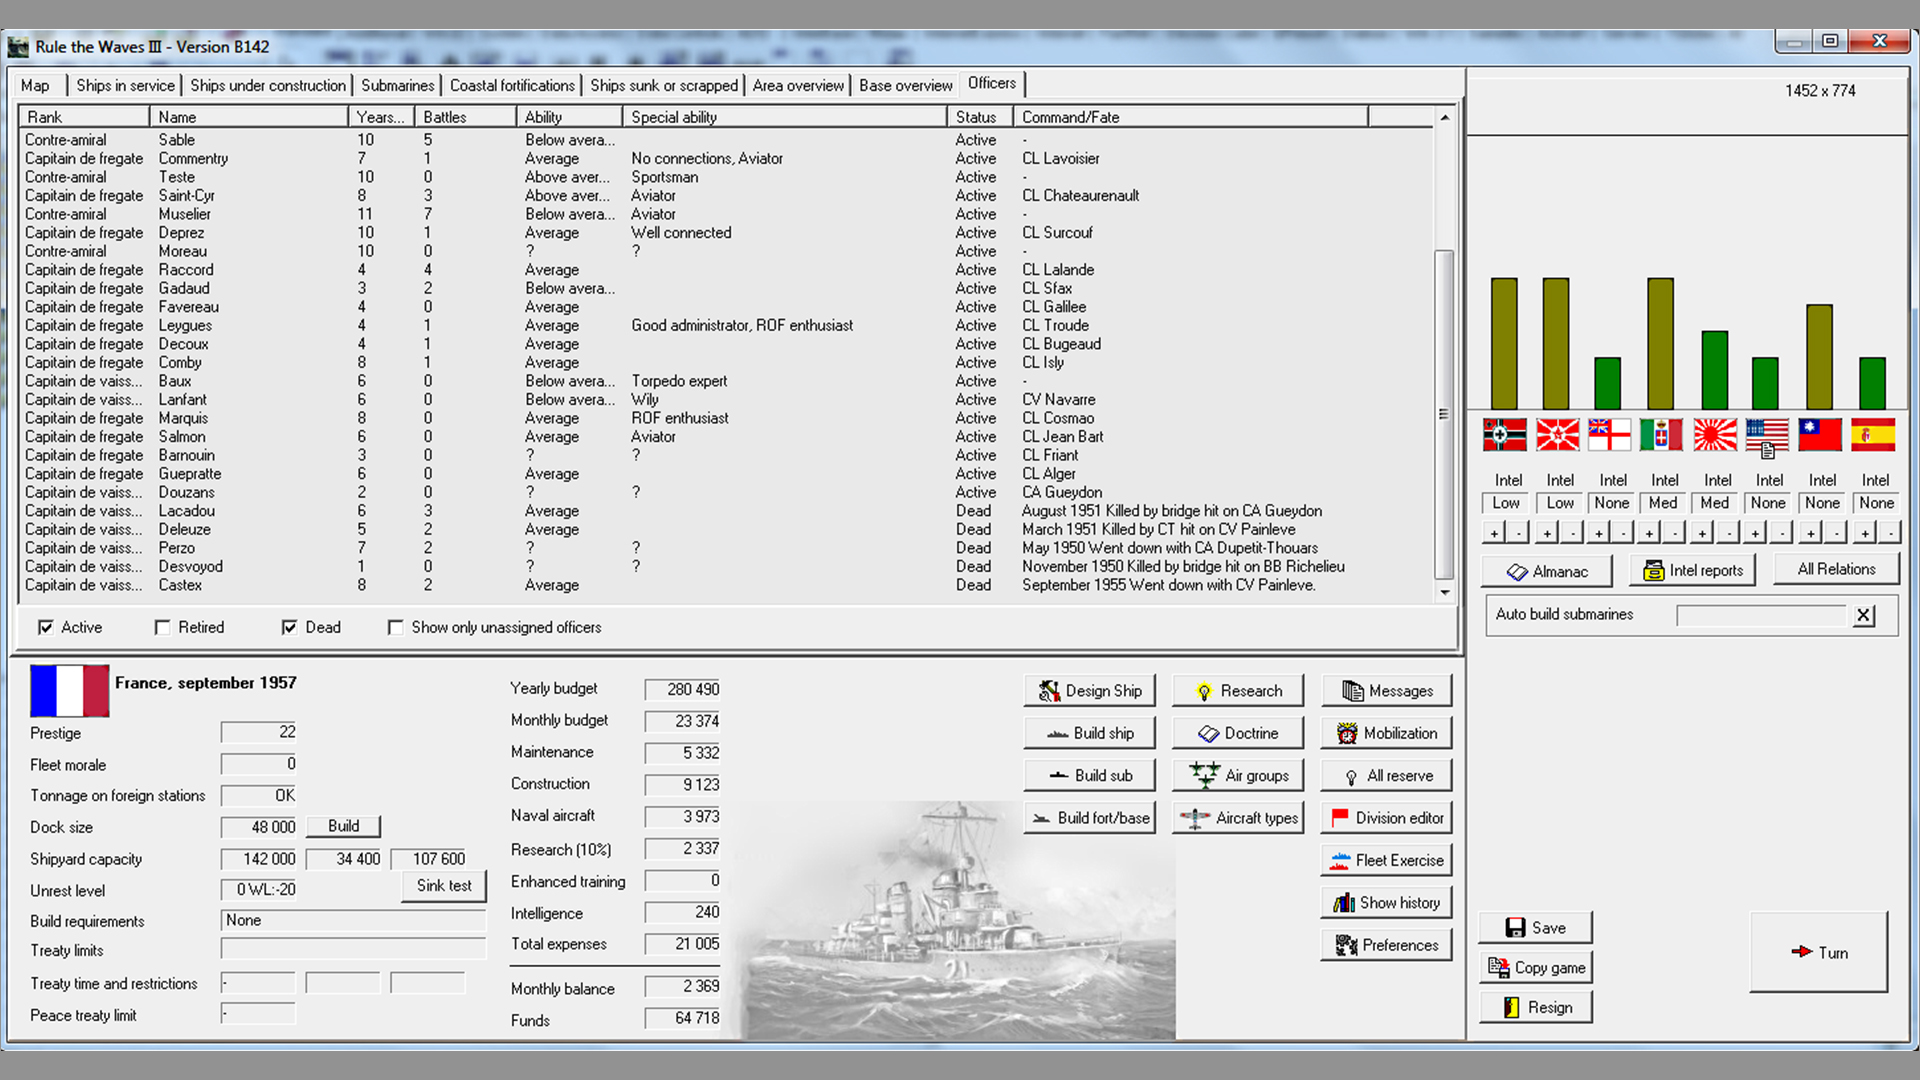
Task: Click the Resign button
Action: (1535, 1007)
